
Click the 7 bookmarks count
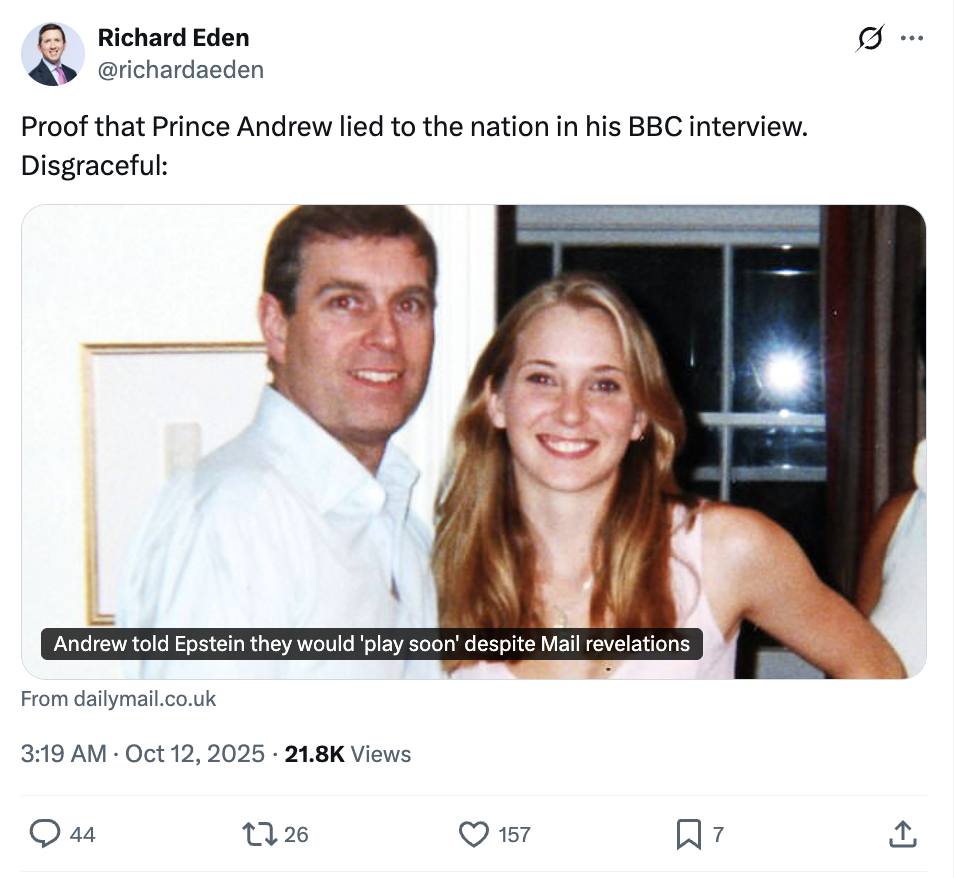717,834
